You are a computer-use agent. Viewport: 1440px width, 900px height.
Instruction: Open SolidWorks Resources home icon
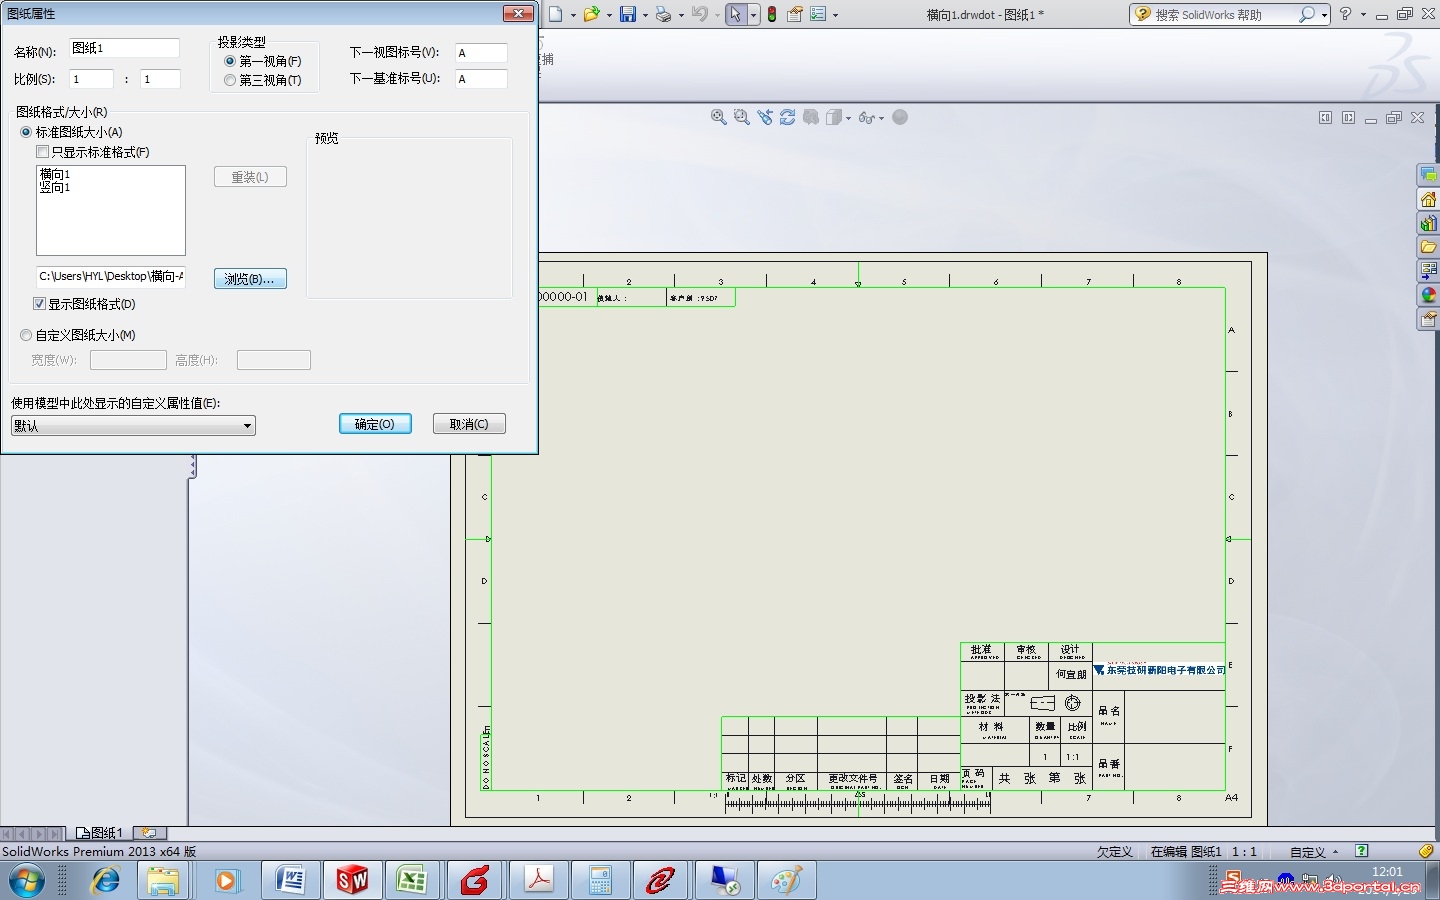coord(1428,199)
